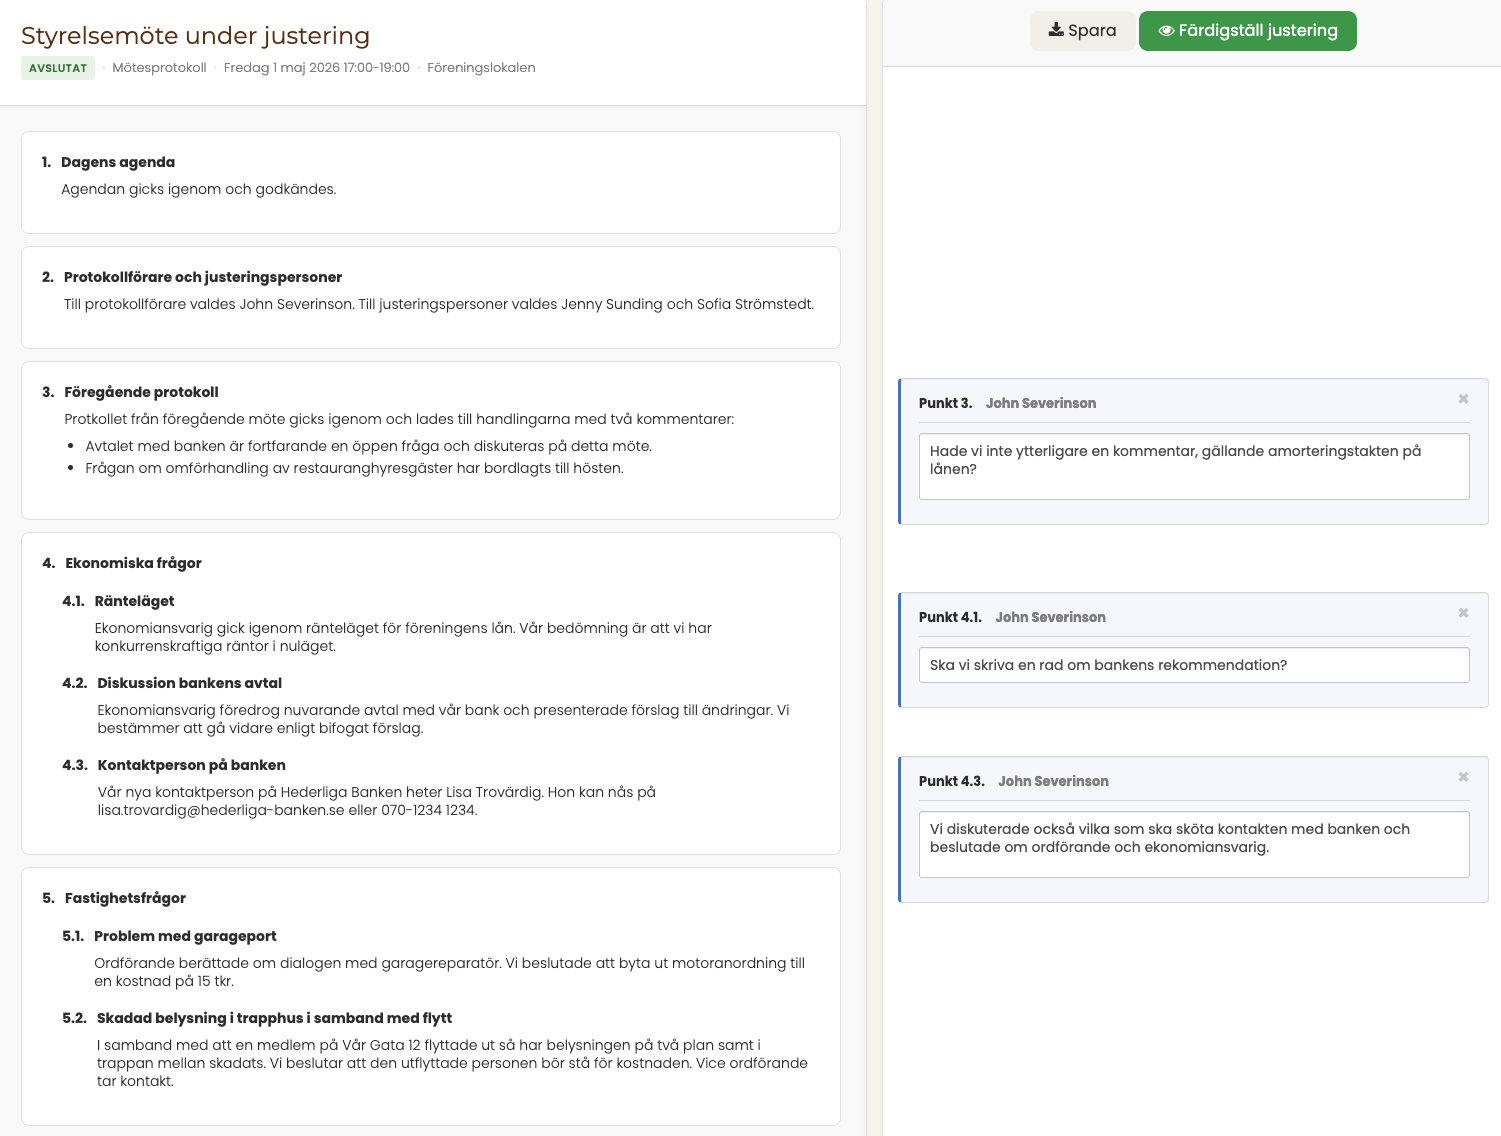Click the page title 'Styrelsemöte under justering'
This screenshot has width=1501, height=1136.
(196, 36)
